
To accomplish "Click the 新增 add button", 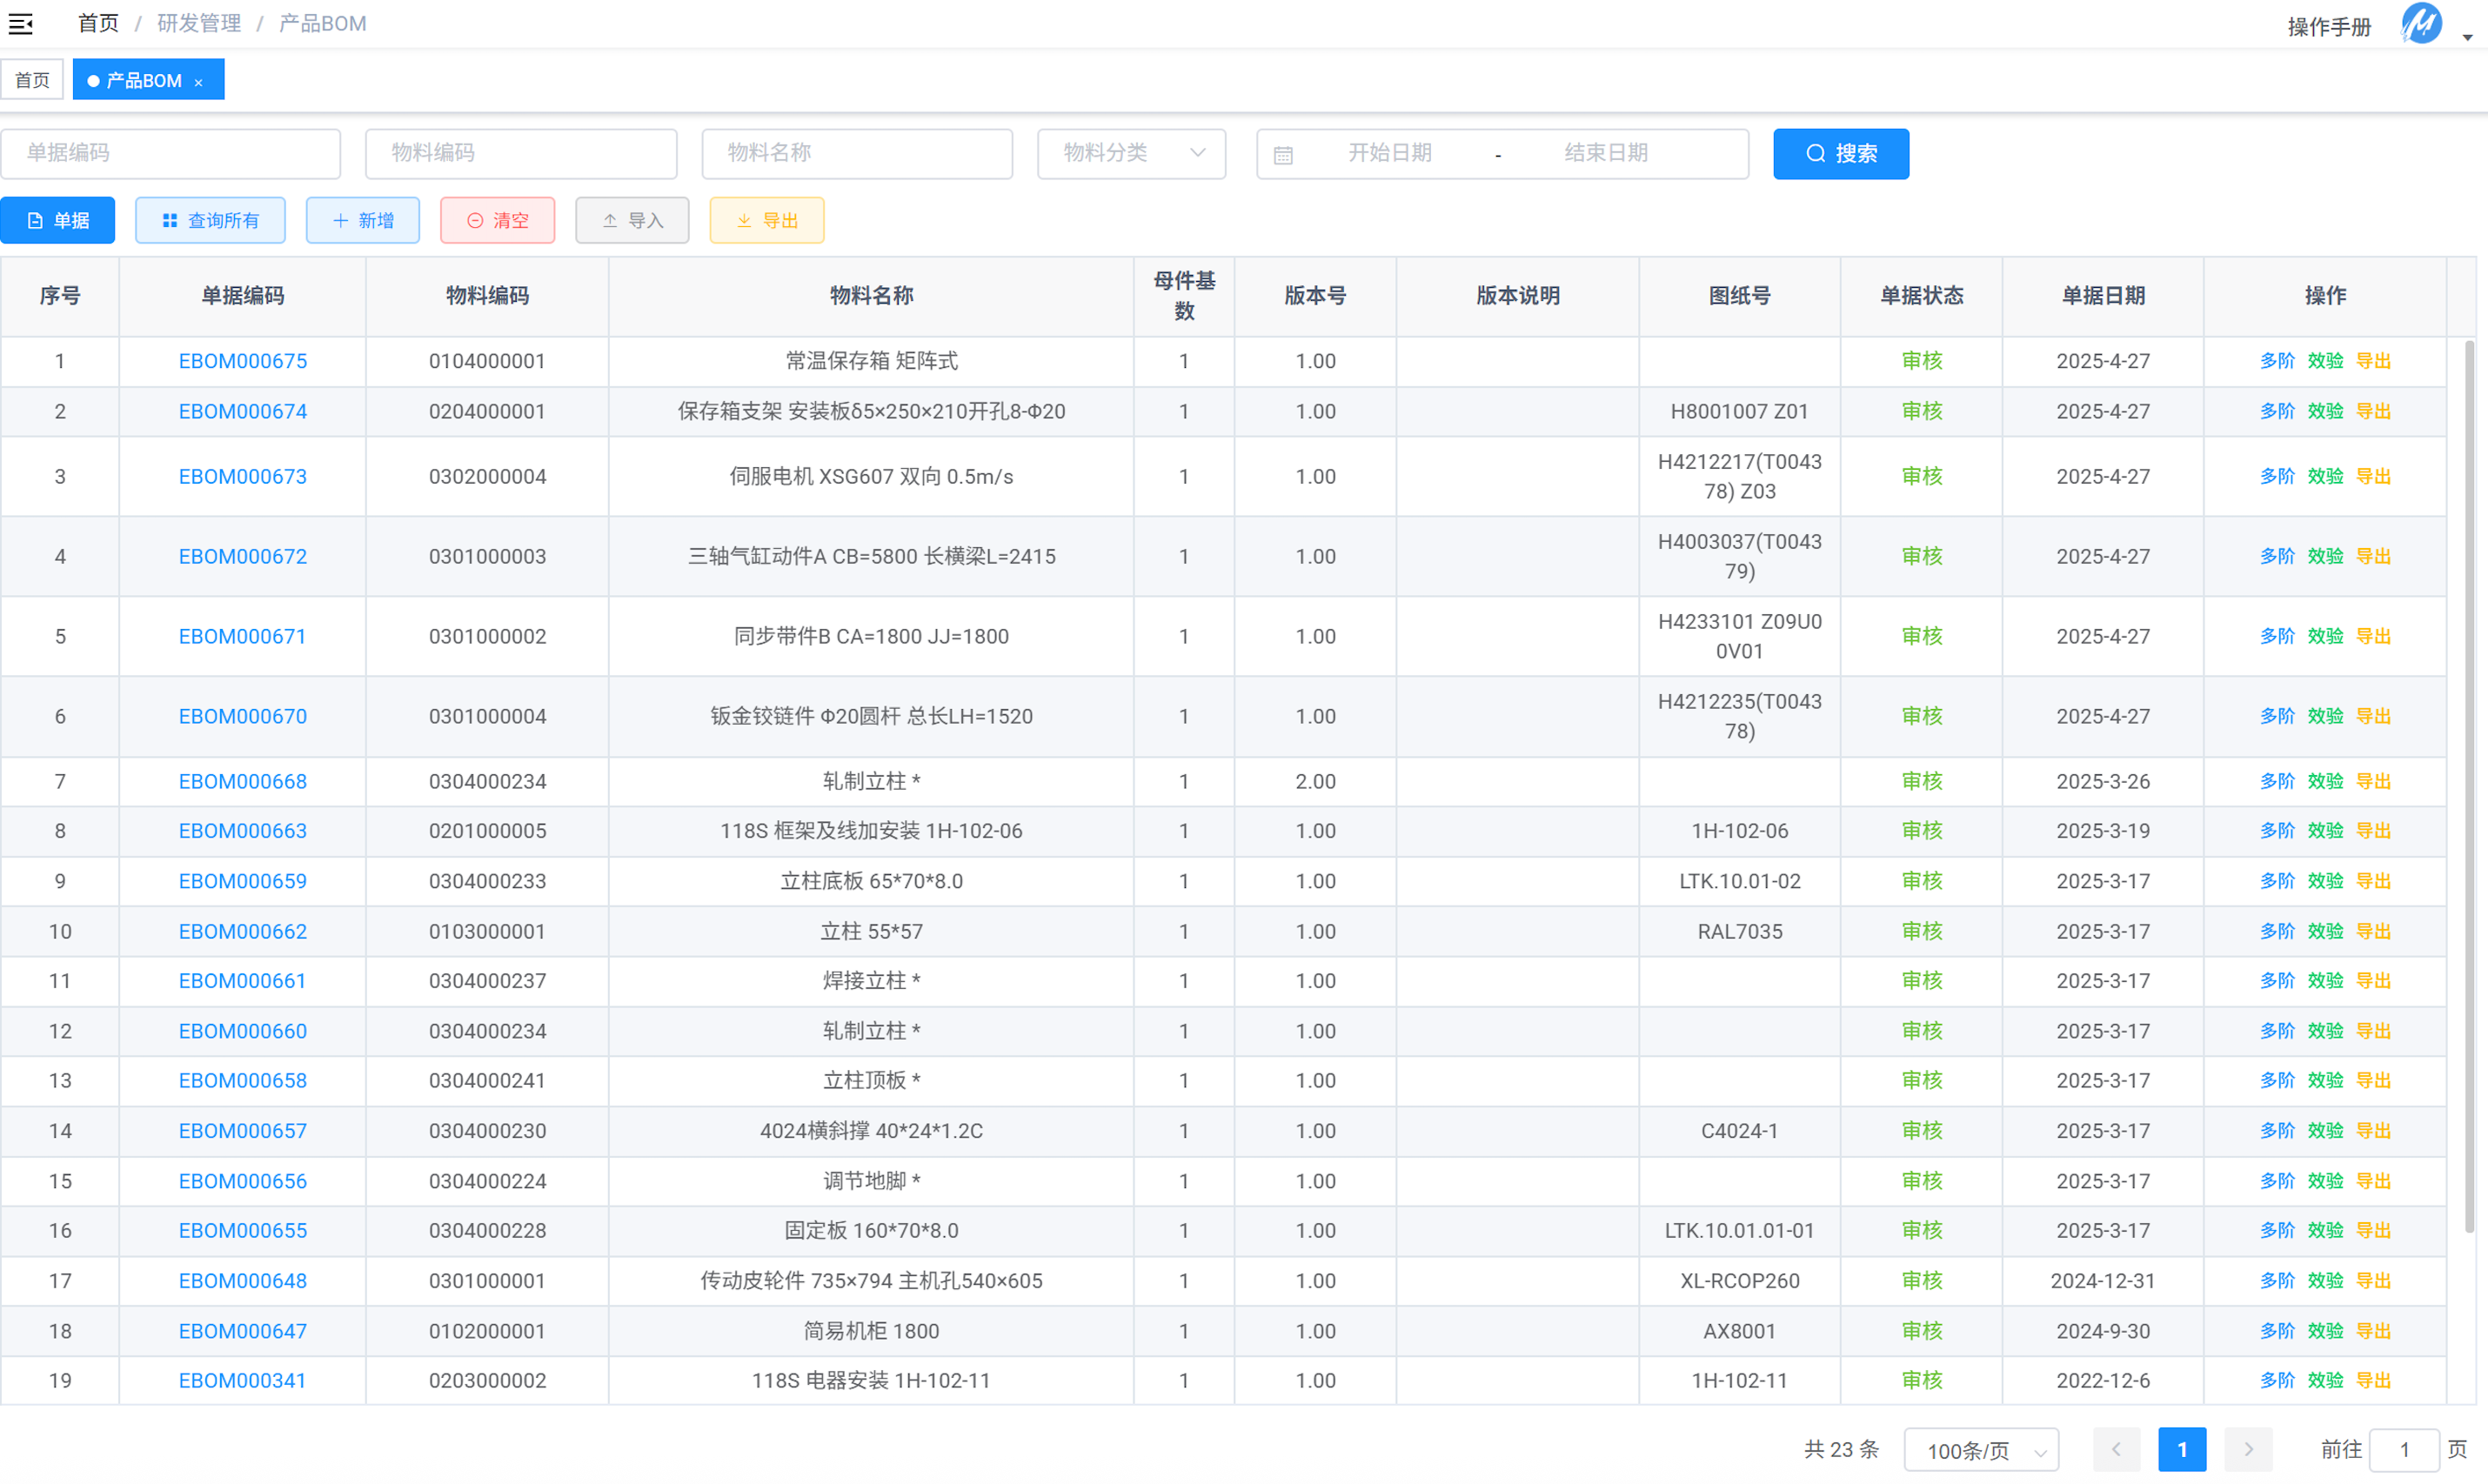I will pos(362,220).
